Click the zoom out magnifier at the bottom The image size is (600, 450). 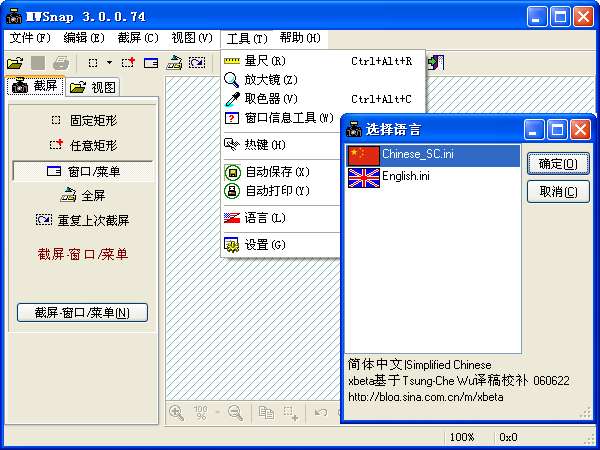pyautogui.click(x=235, y=413)
